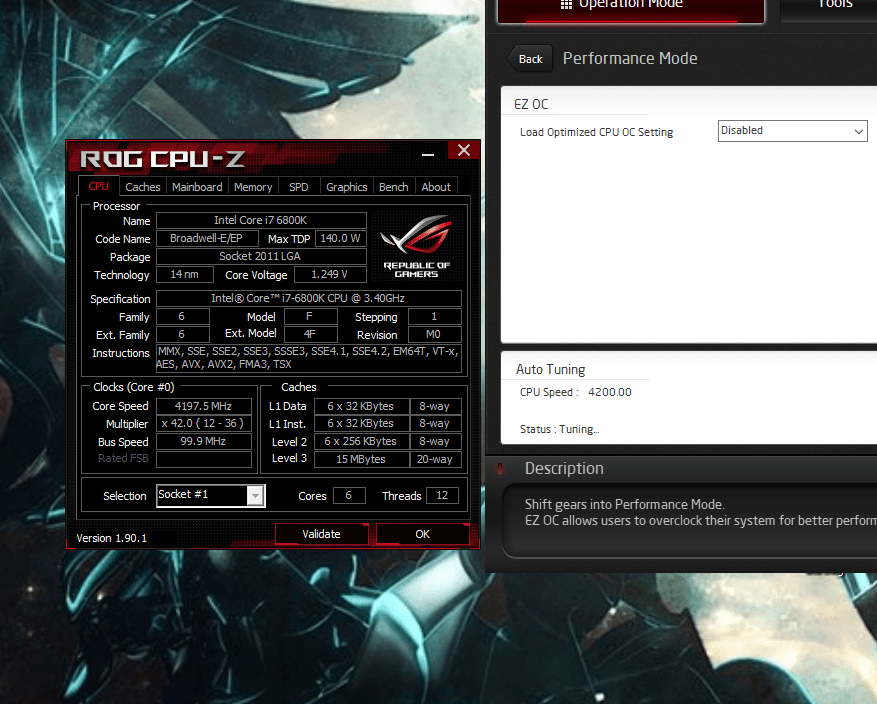This screenshot has width=877, height=704.
Task: Click the Description panel header
Action: [x=564, y=468]
